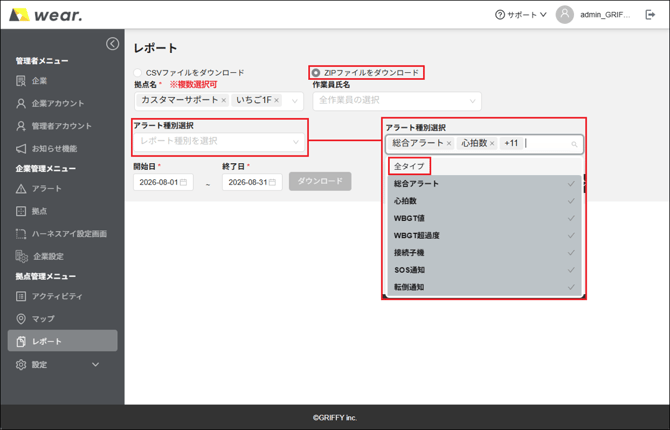Image resolution: width=670 pixels, height=430 pixels.
Task: Open the 管理者アカウント menu item
Action: coord(62,126)
